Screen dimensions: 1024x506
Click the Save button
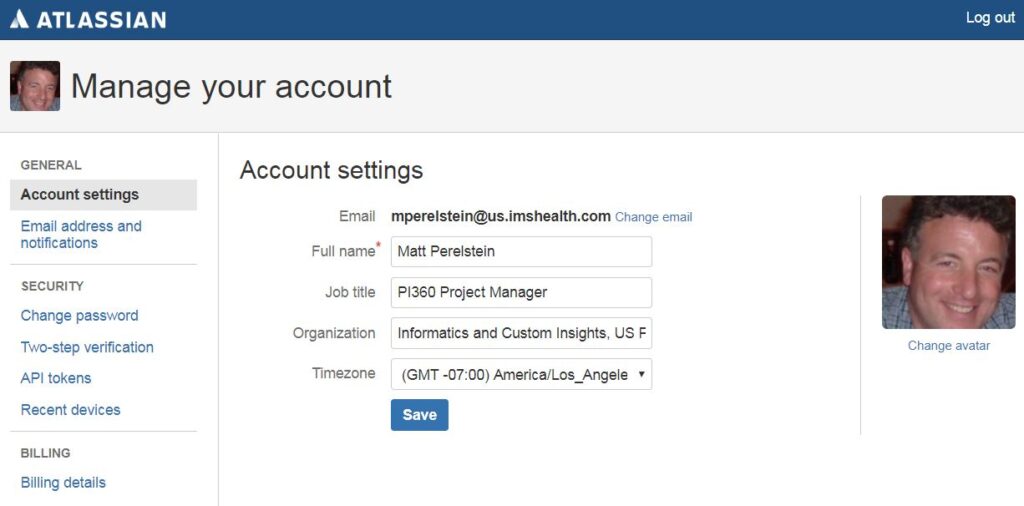click(419, 415)
